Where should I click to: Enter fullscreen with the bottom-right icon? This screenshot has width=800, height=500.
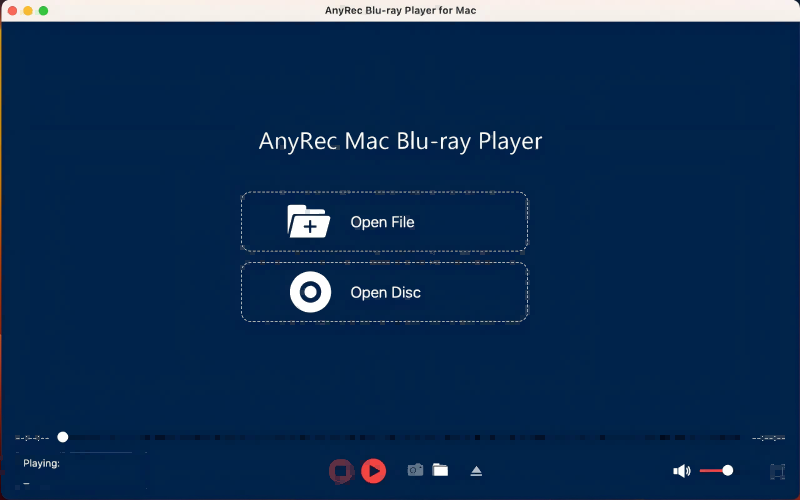click(x=777, y=471)
